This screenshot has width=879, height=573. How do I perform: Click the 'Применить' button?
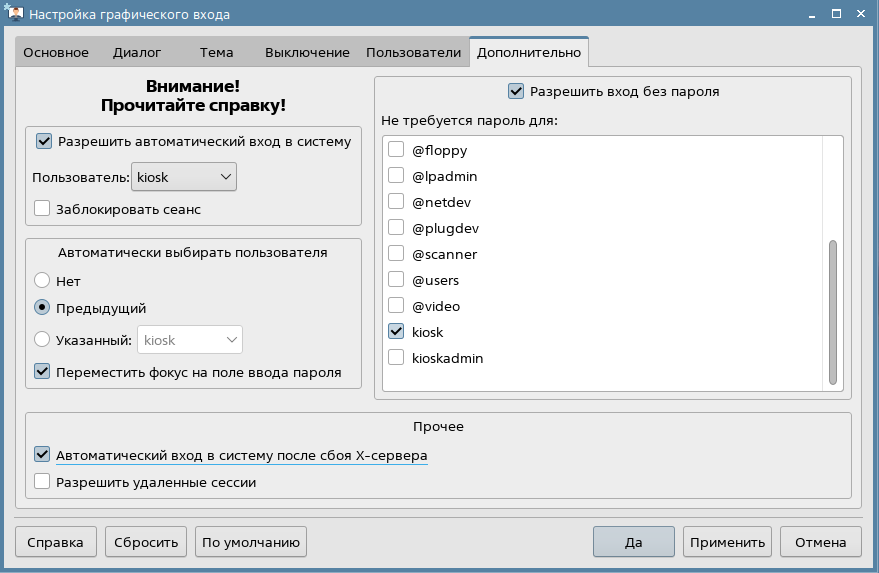pyautogui.click(x=727, y=542)
